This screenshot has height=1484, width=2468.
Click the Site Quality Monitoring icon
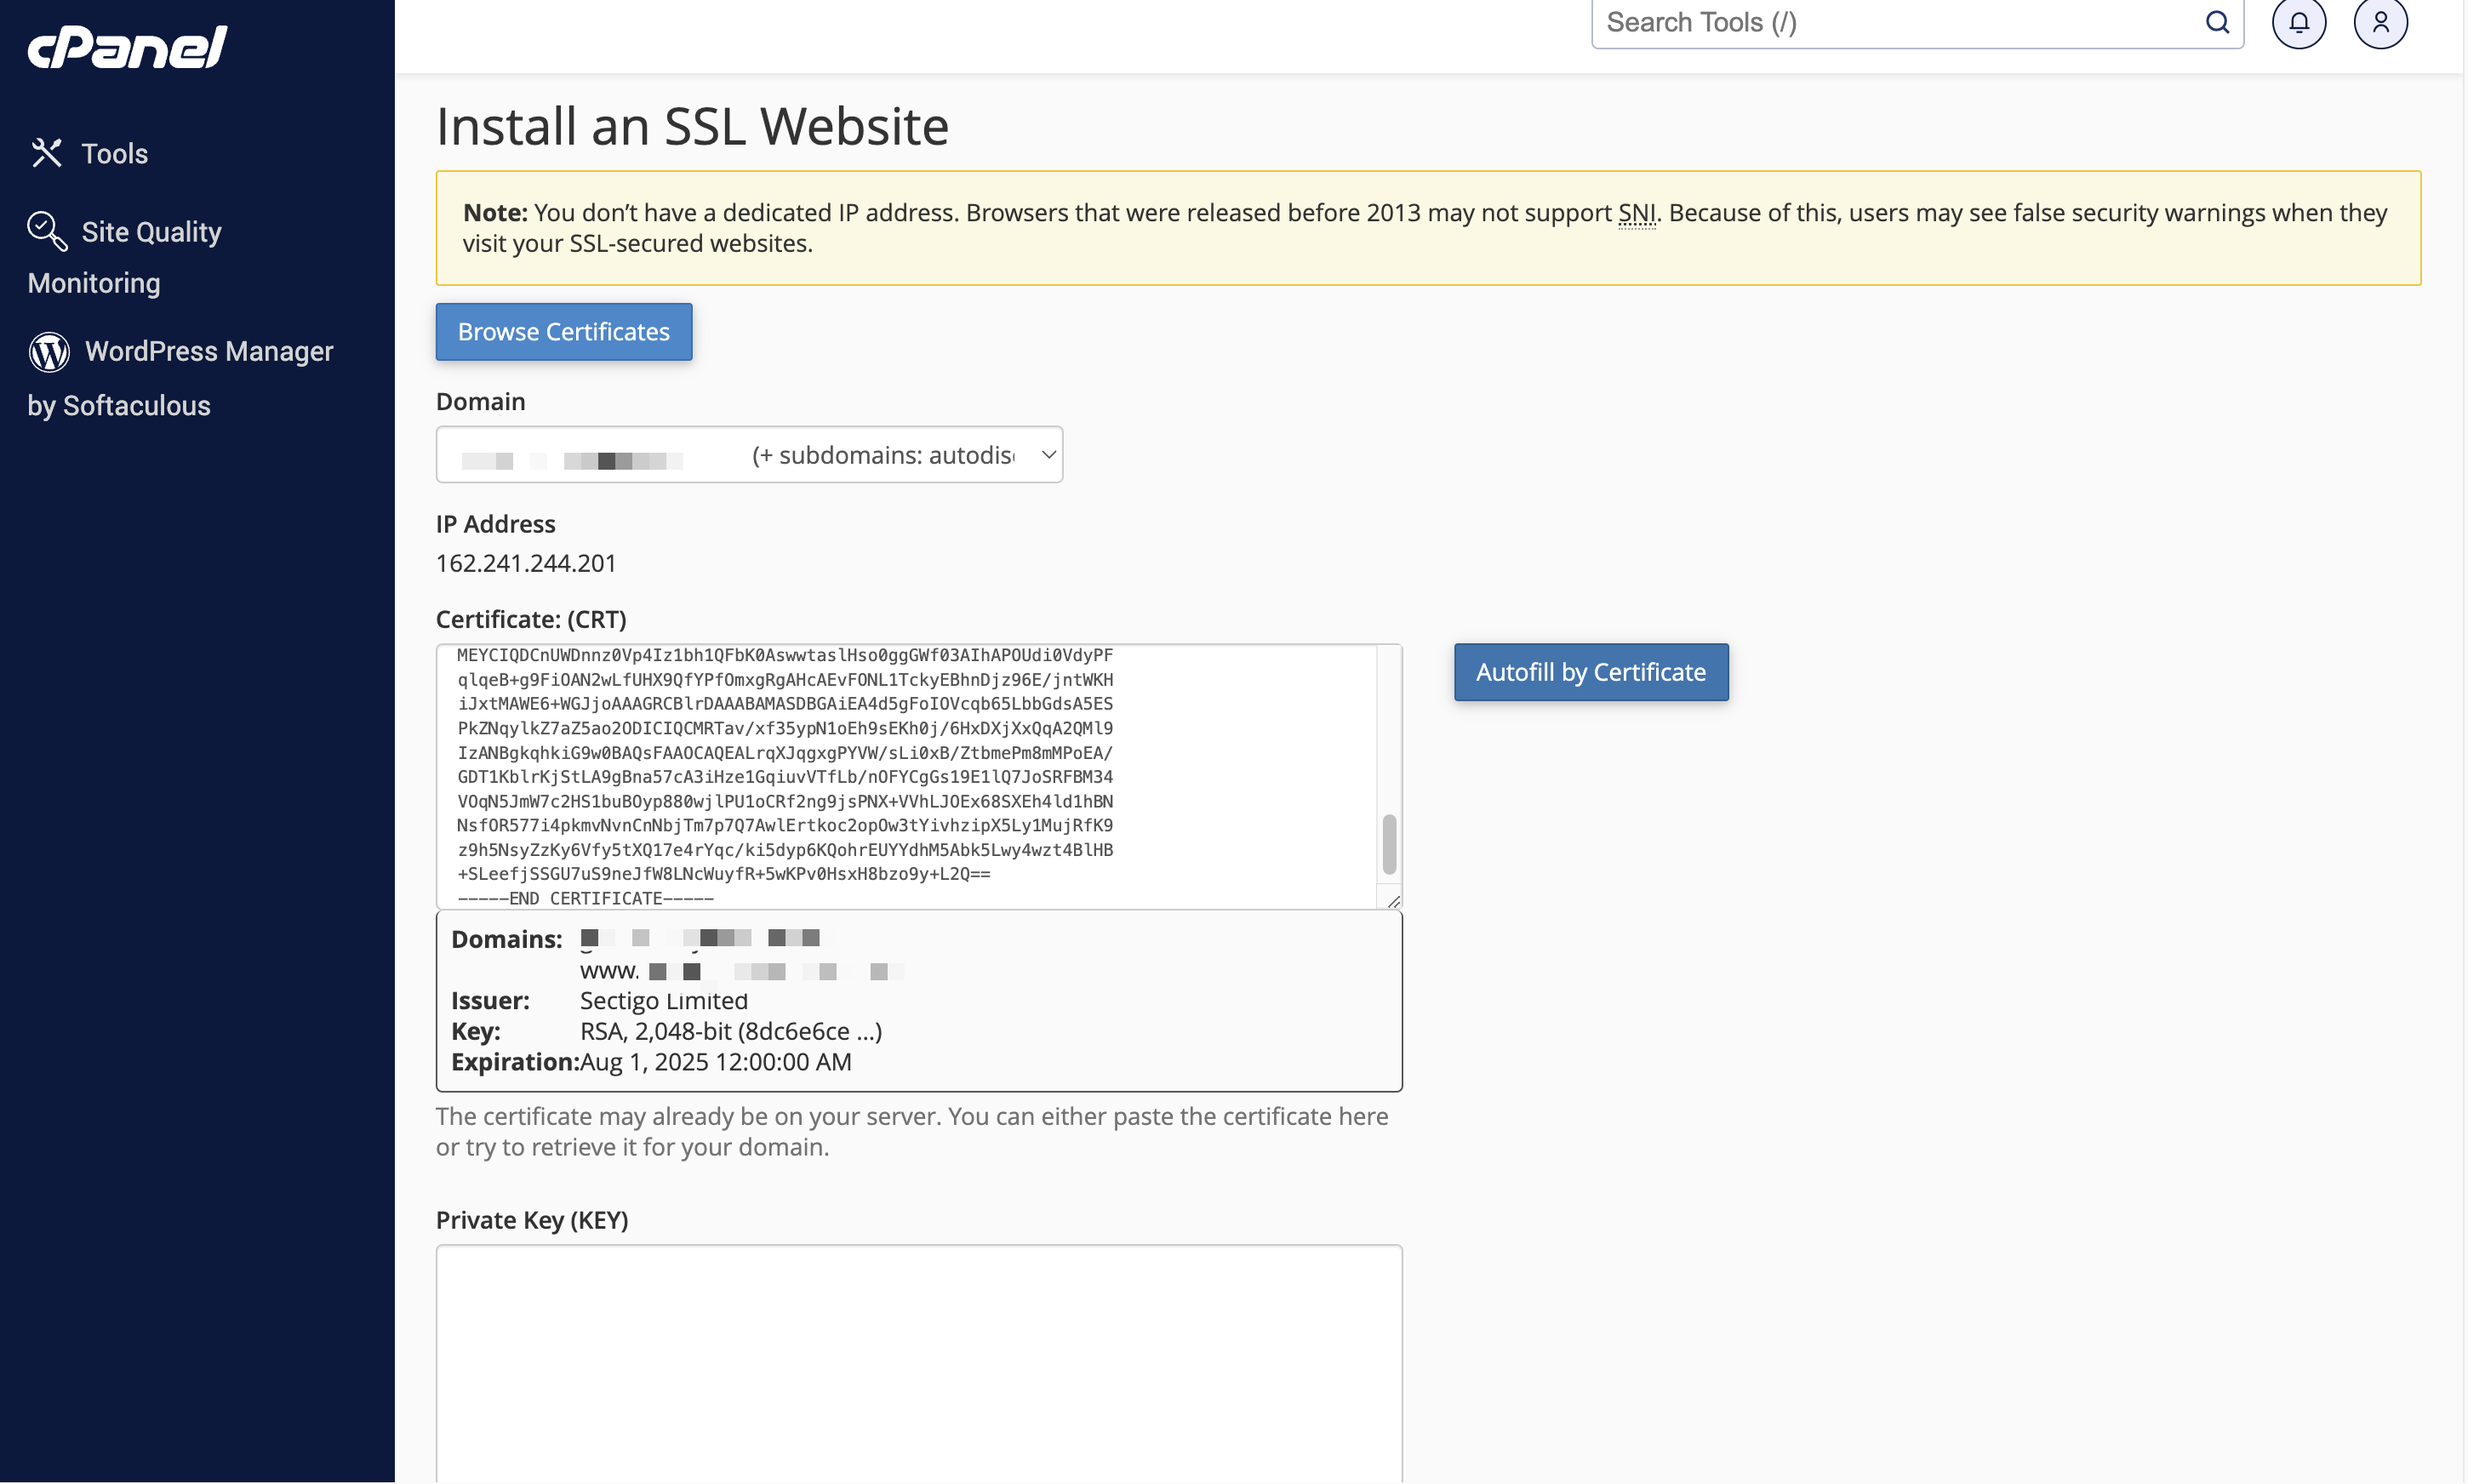tap(47, 231)
